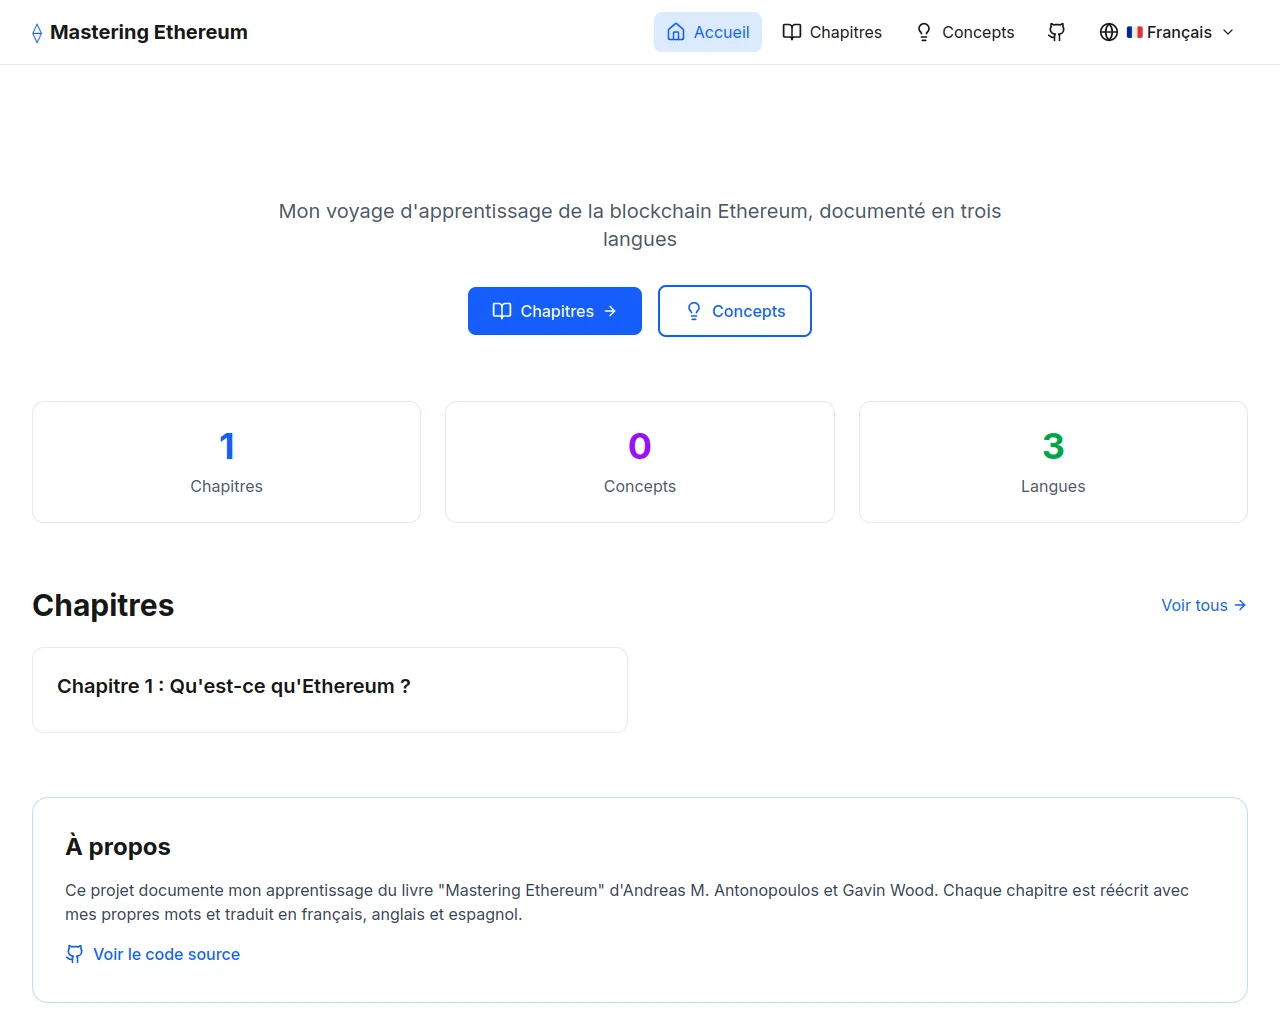Click the 3 Langues stat card

(1053, 462)
